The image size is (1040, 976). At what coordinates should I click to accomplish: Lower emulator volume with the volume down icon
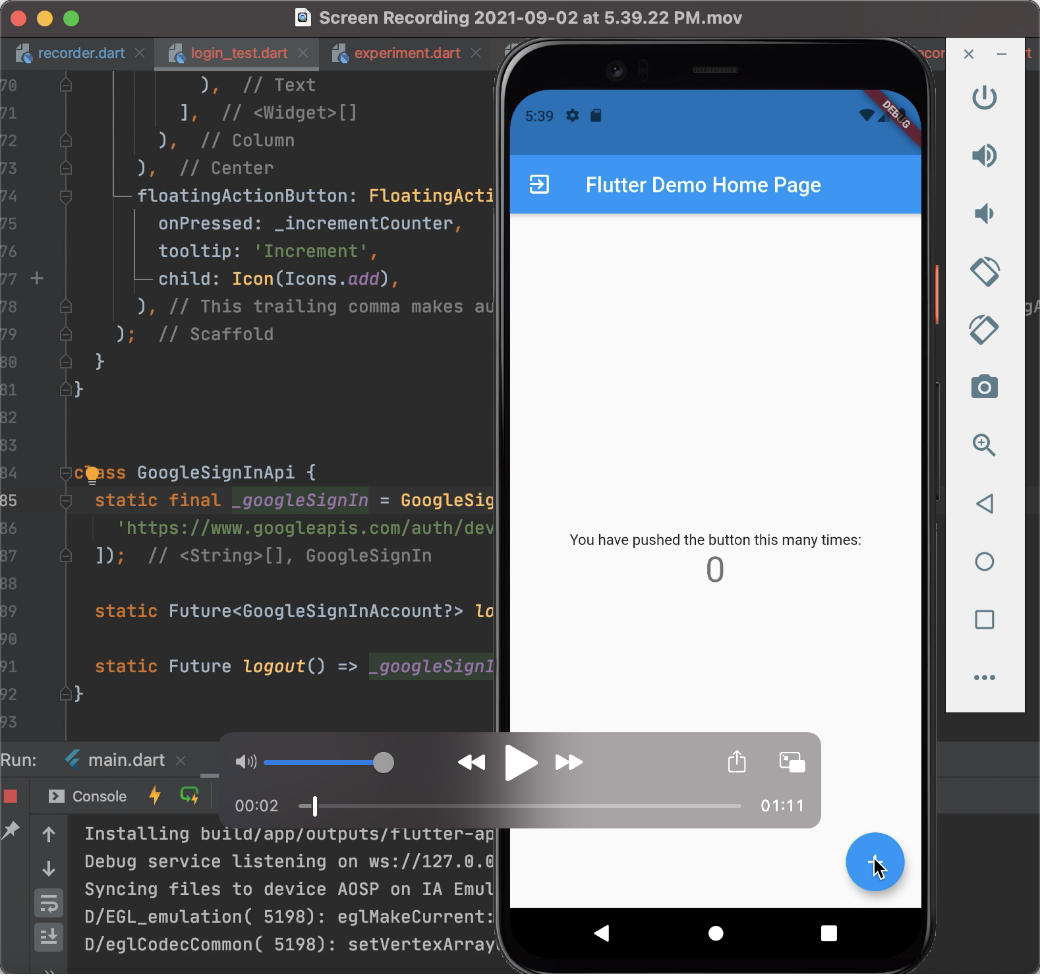[x=984, y=214]
